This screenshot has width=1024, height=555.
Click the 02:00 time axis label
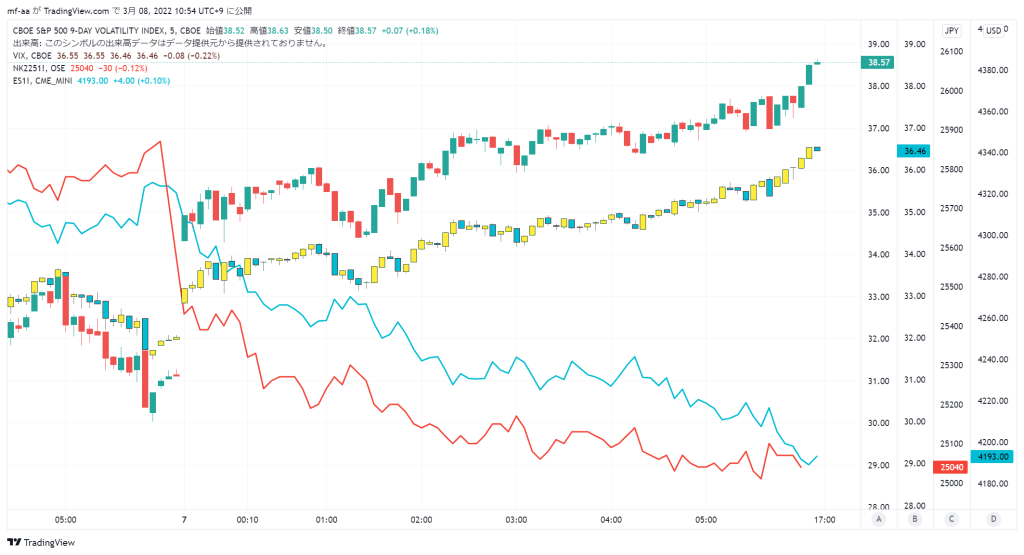[421, 520]
